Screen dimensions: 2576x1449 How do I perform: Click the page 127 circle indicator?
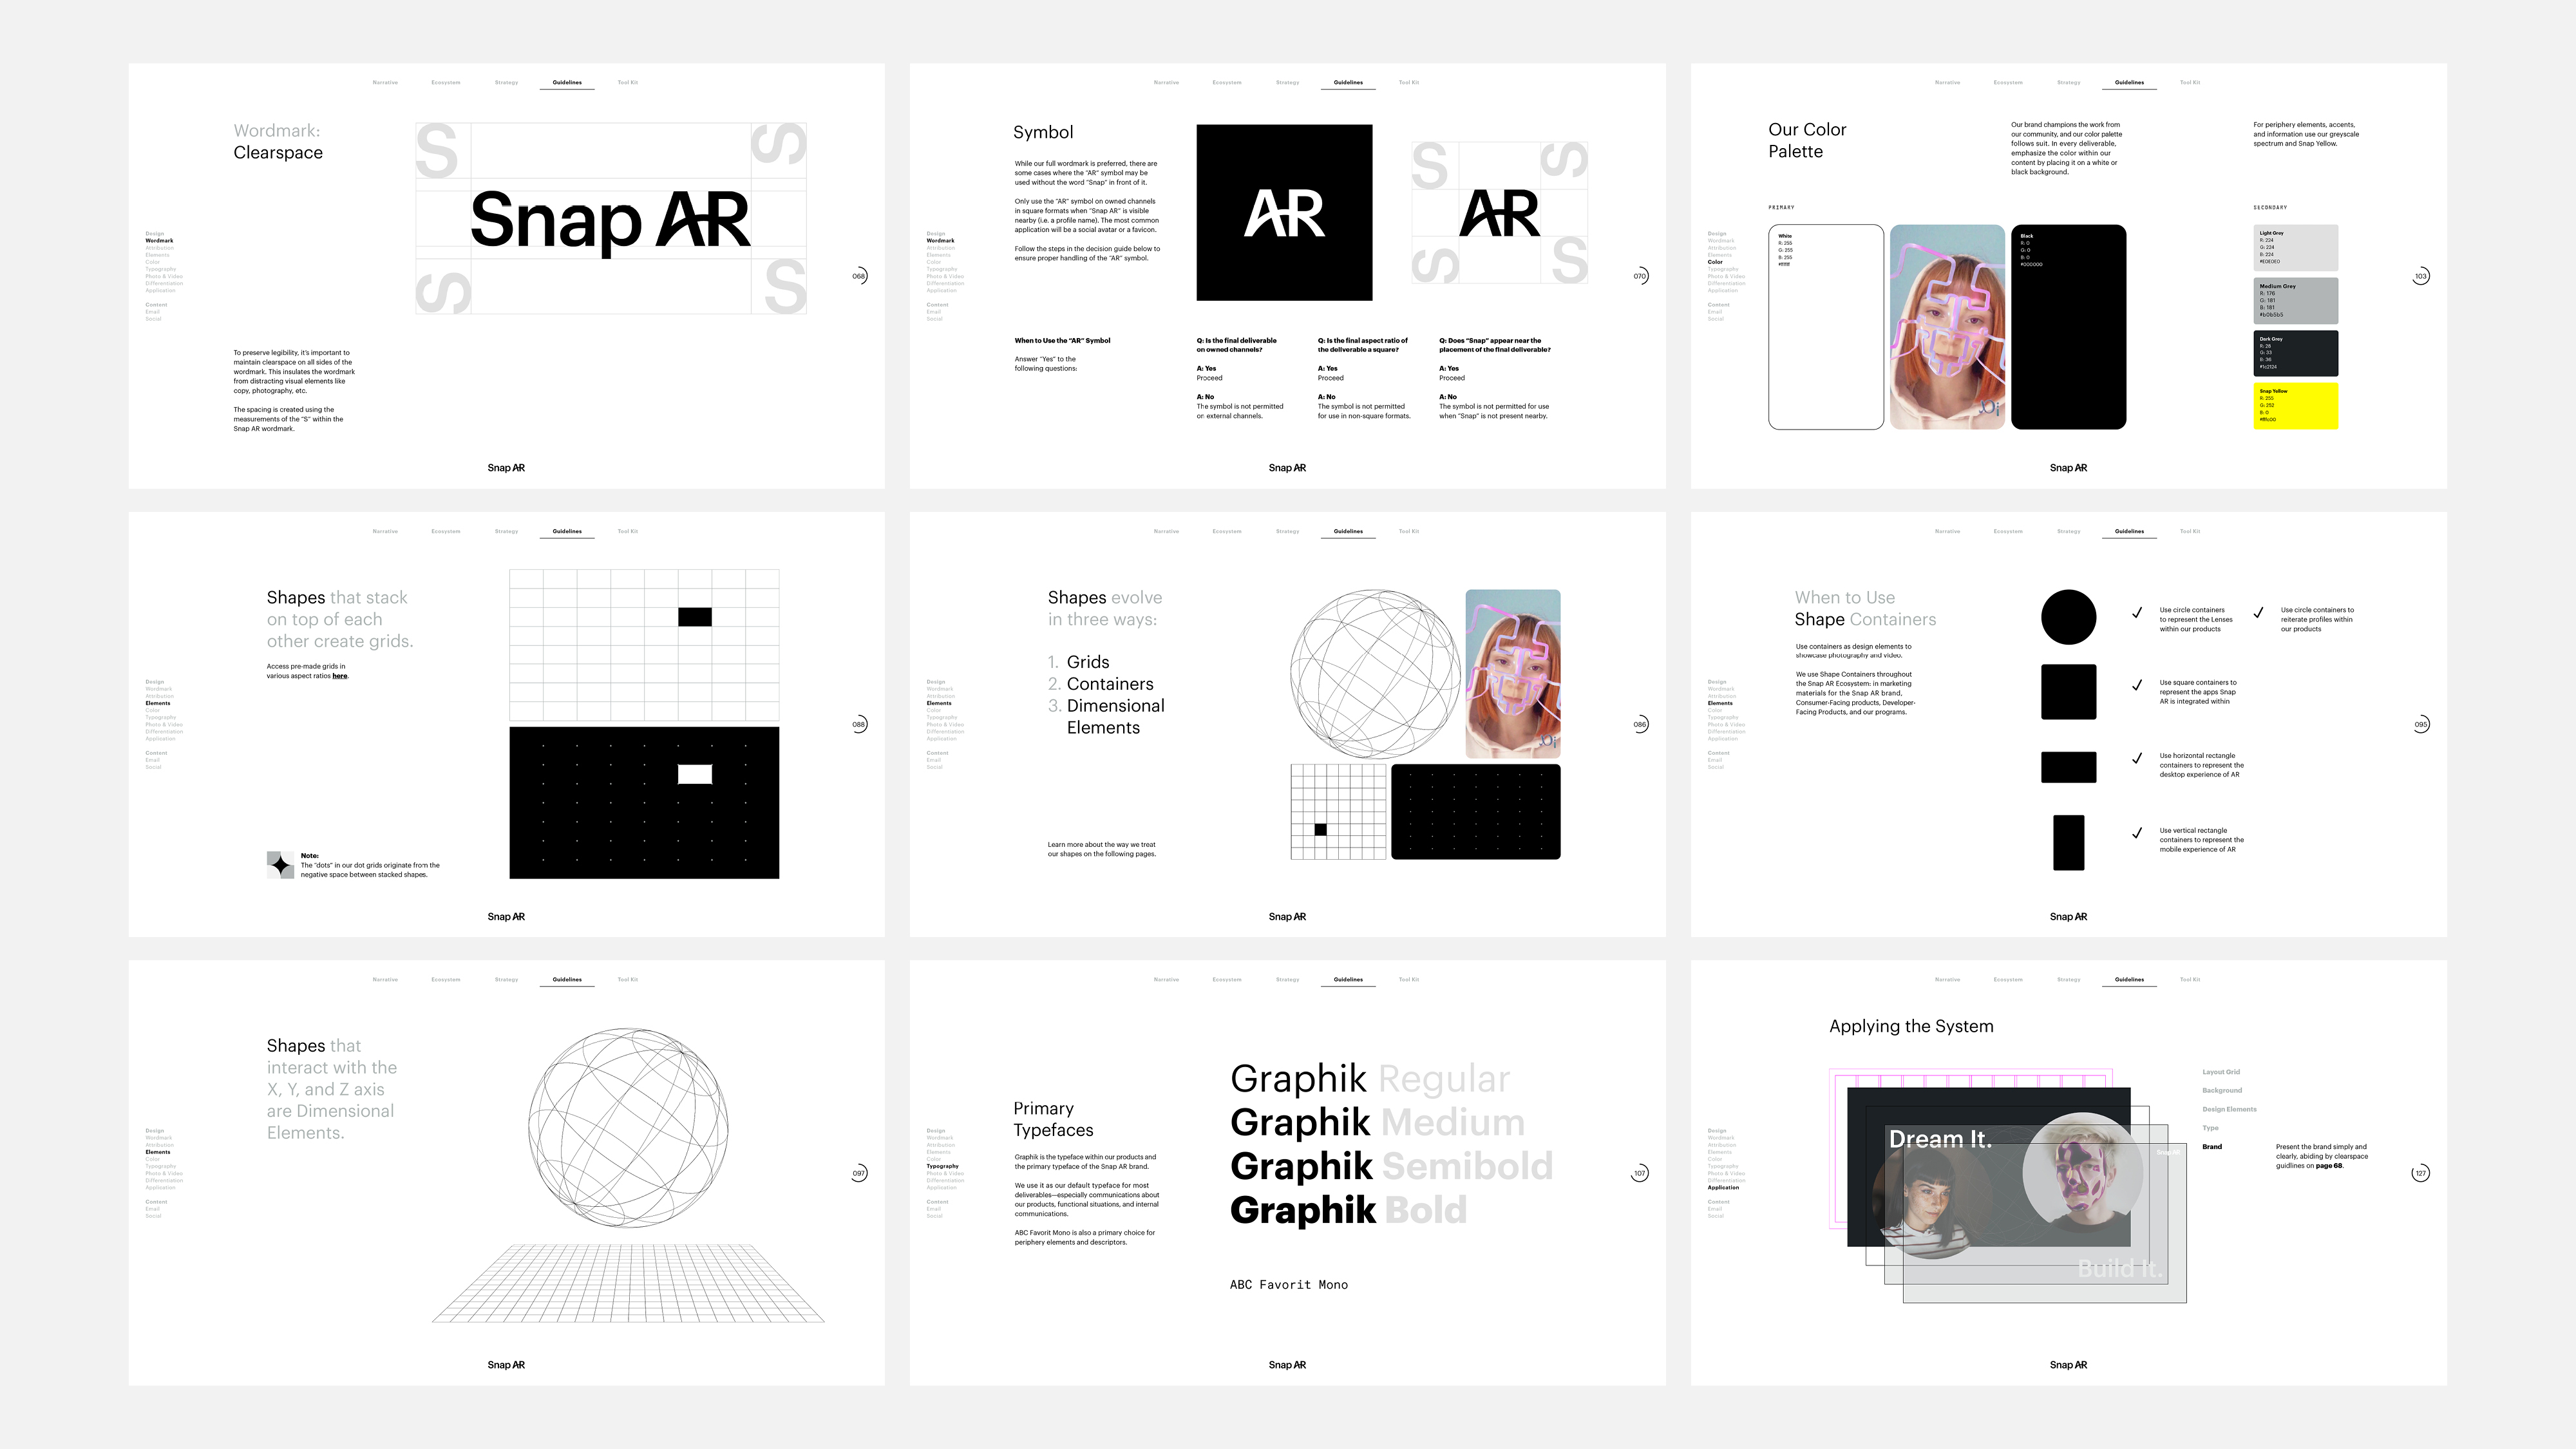click(2420, 1173)
